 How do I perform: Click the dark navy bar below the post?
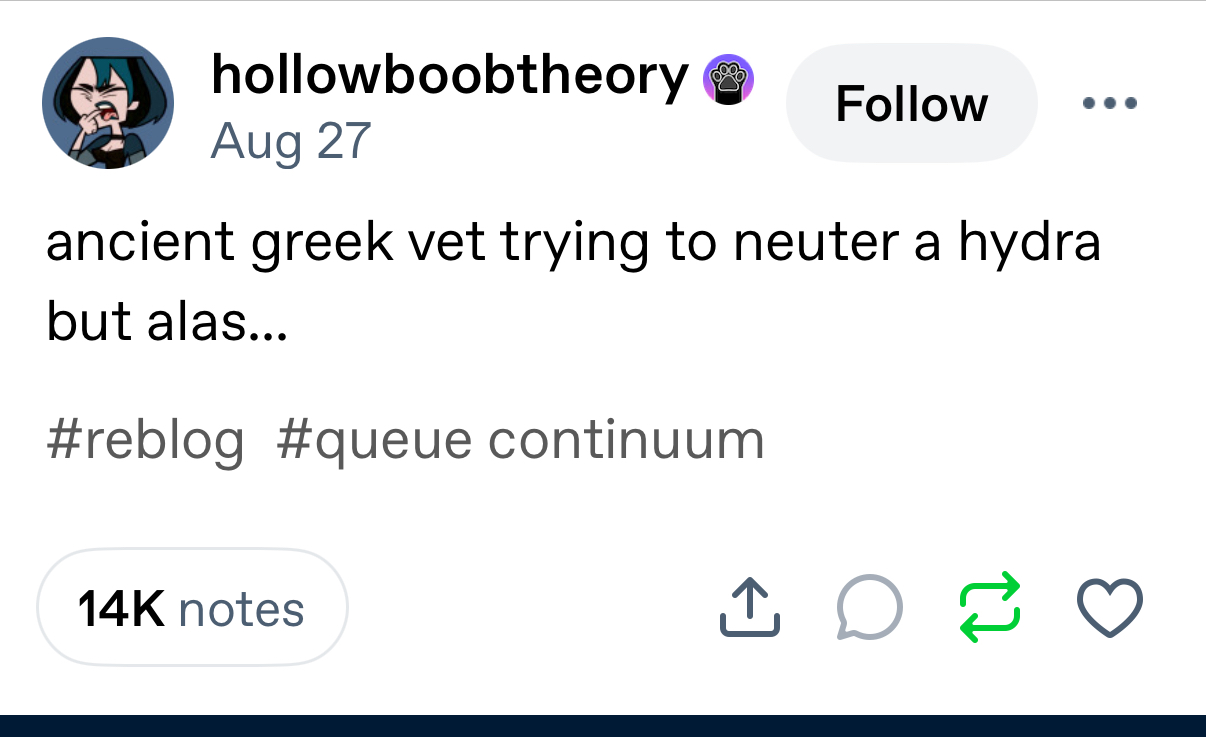coord(603,726)
